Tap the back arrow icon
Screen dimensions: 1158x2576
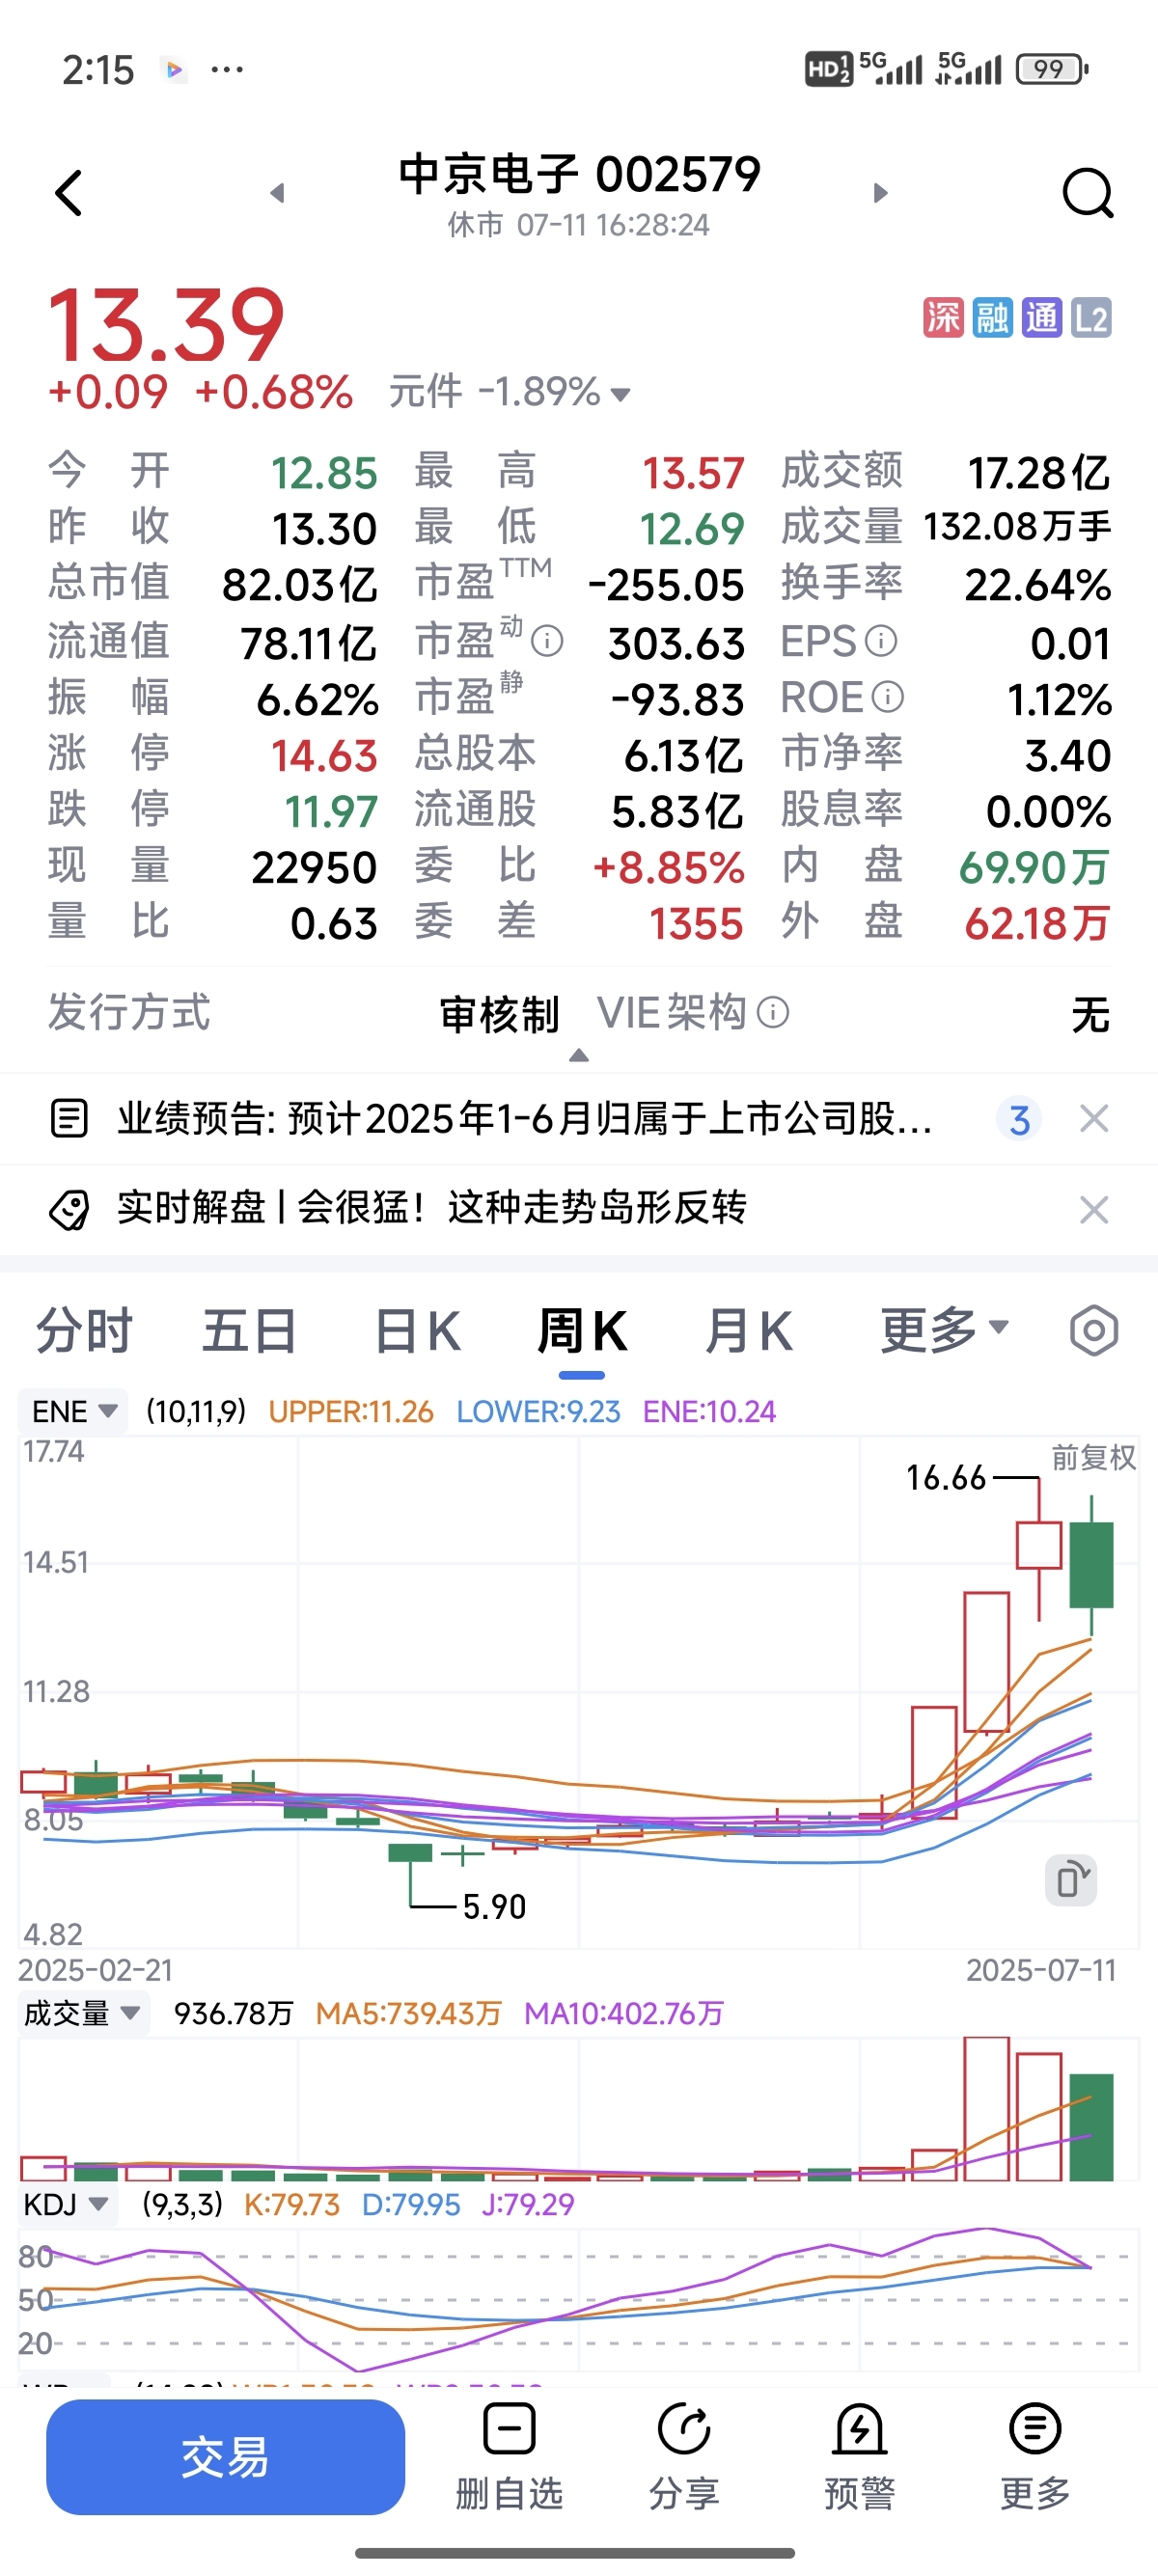[x=68, y=193]
